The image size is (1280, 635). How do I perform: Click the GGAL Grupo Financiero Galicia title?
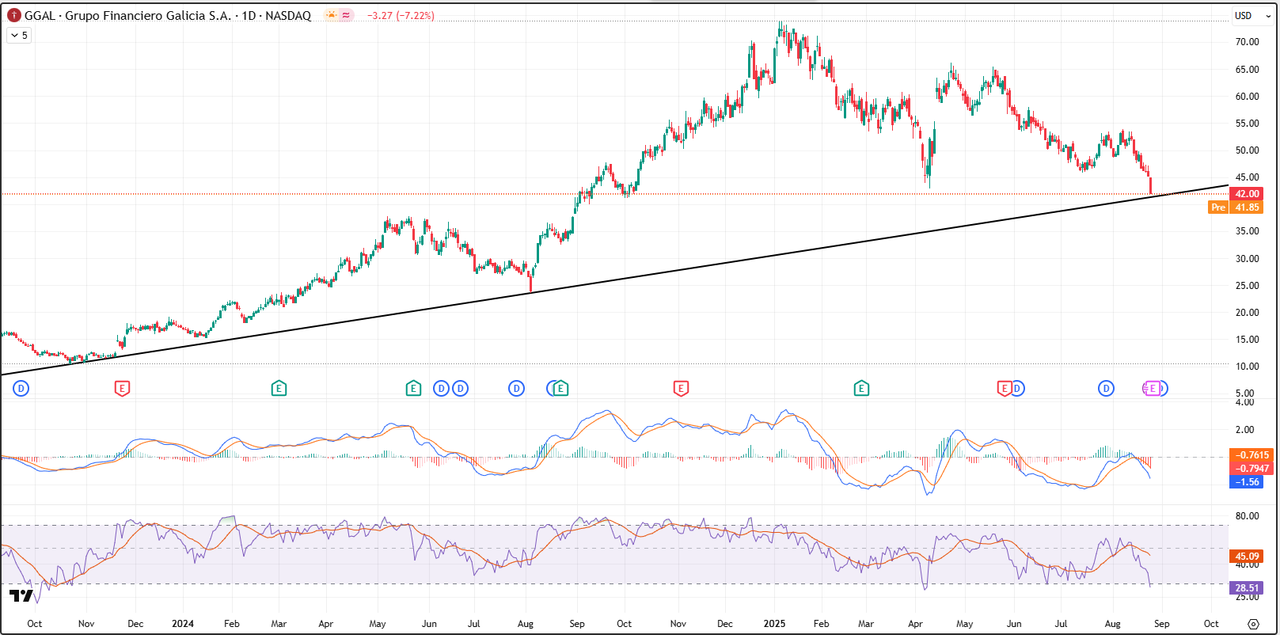[x=168, y=16]
